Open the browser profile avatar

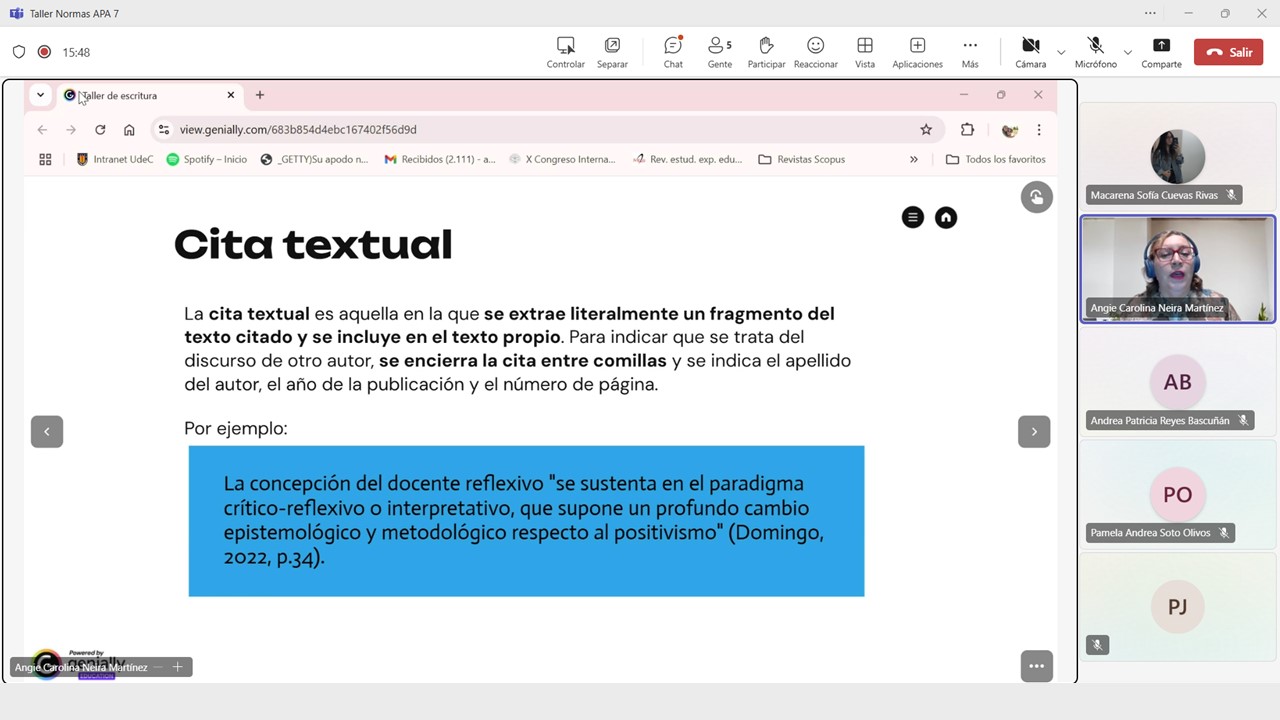click(x=1010, y=130)
